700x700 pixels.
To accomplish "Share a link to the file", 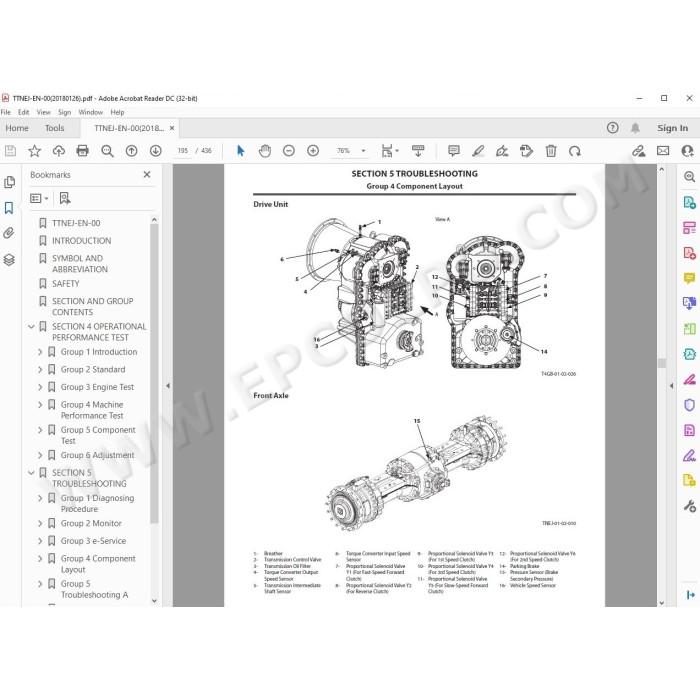I will [638, 151].
